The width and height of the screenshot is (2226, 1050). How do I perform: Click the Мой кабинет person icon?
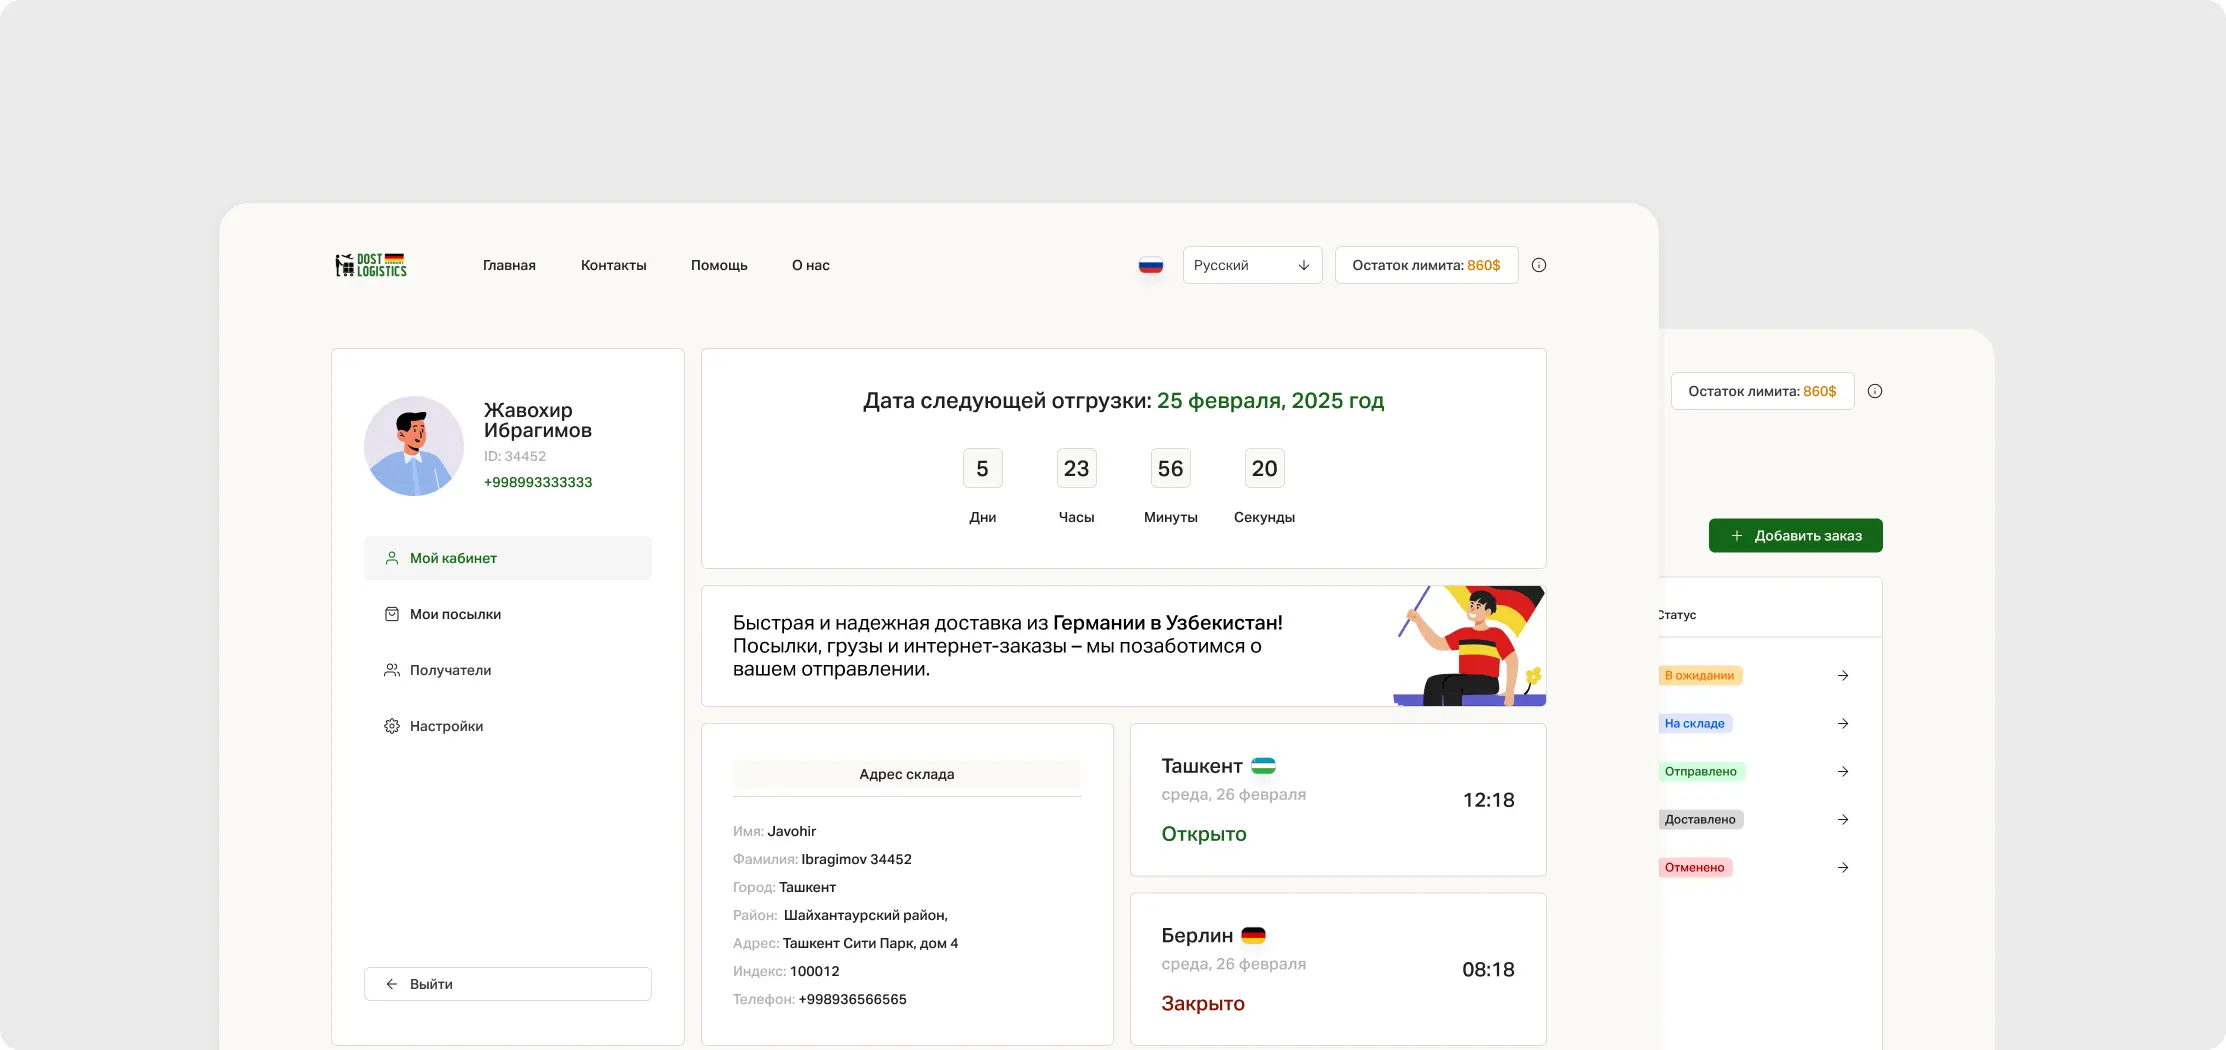click(x=392, y=558)
